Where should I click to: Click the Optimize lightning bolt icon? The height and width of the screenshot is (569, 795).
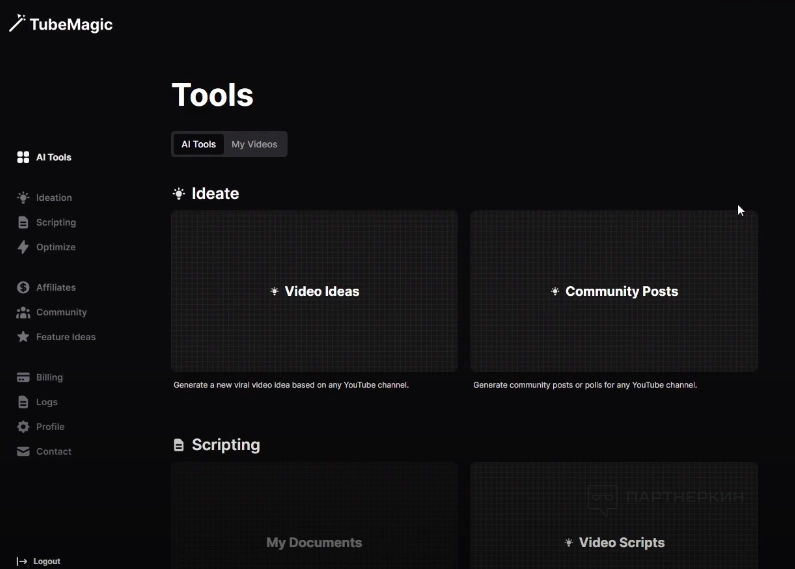[x=23, y=247]
